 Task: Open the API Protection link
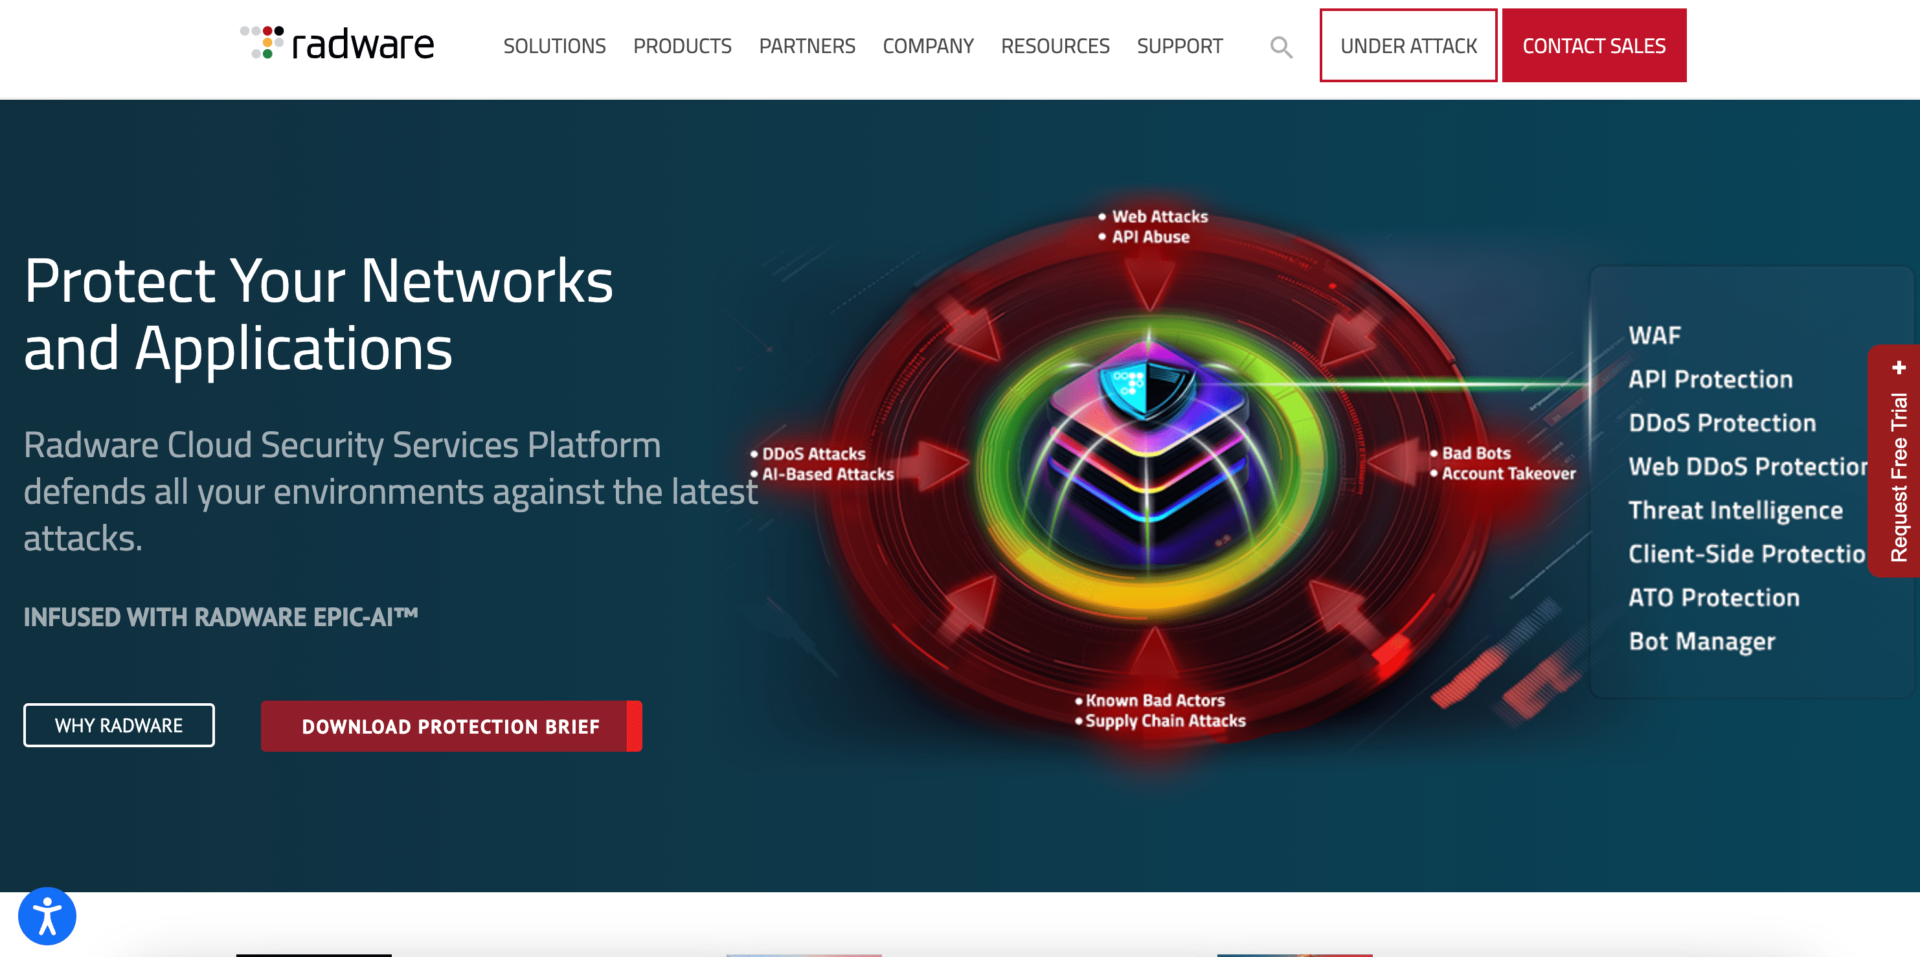(x=1710, y=378)
